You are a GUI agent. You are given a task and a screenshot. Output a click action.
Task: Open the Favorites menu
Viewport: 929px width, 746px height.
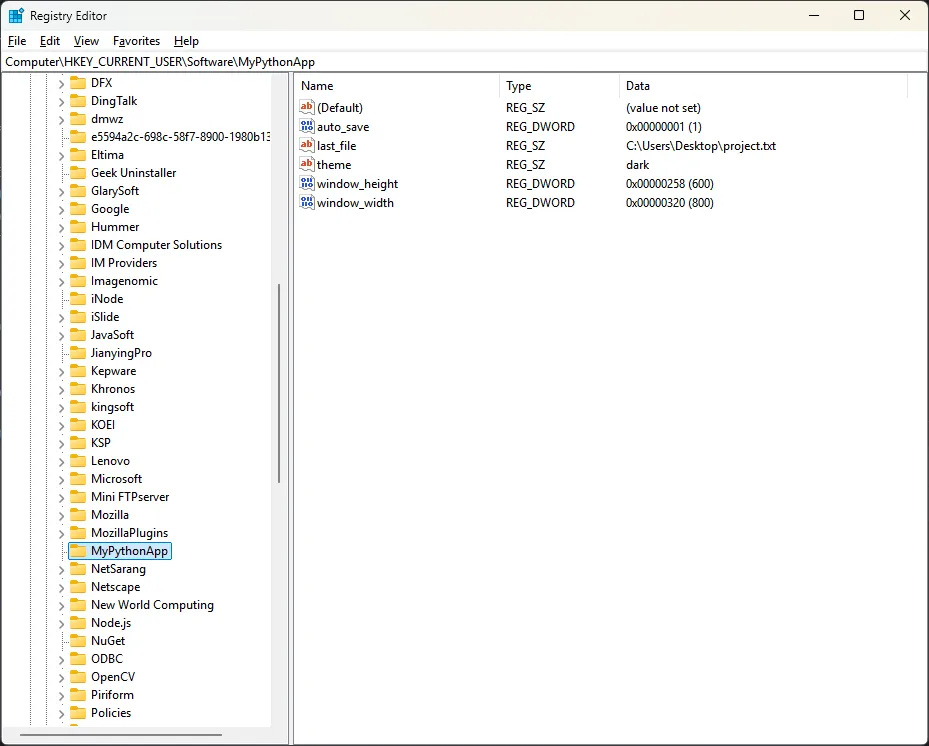[x=136, y=41]
